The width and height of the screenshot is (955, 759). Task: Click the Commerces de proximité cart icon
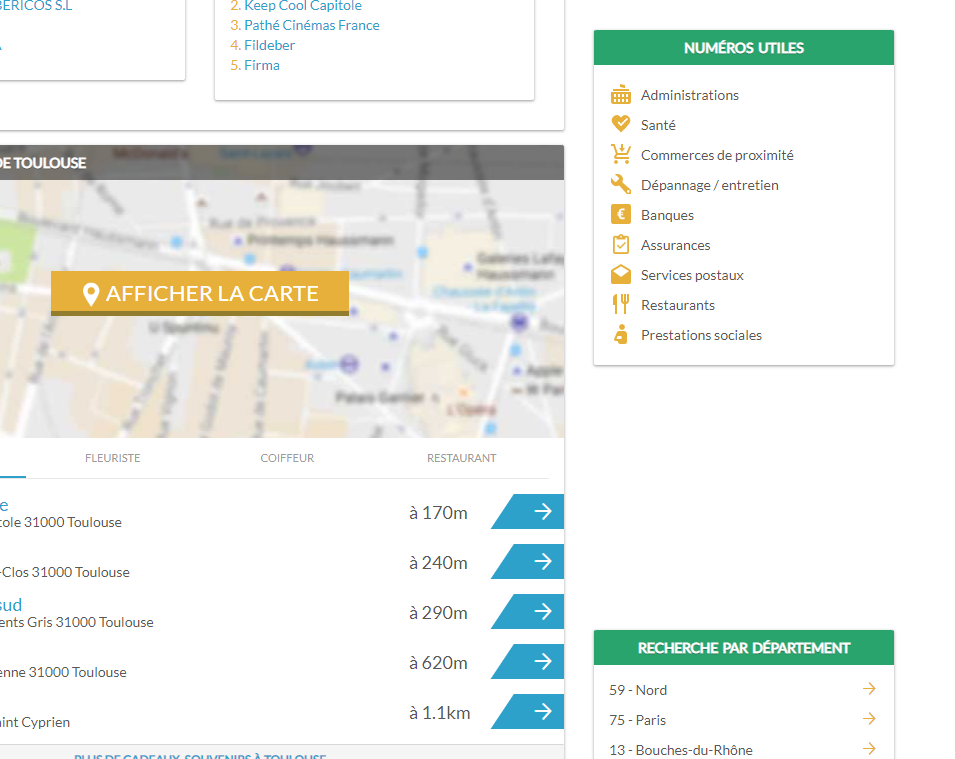click(621, 154)
